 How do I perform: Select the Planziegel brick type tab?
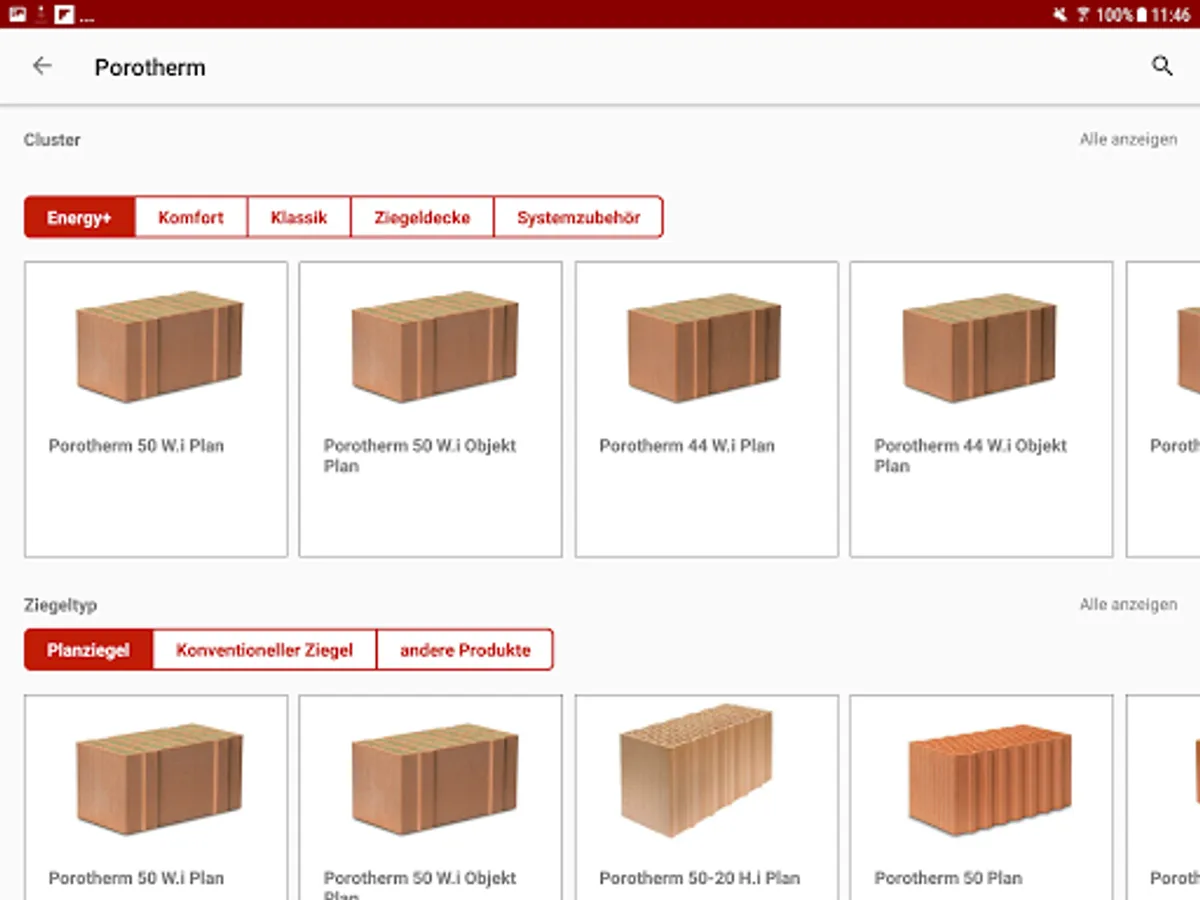89,650
